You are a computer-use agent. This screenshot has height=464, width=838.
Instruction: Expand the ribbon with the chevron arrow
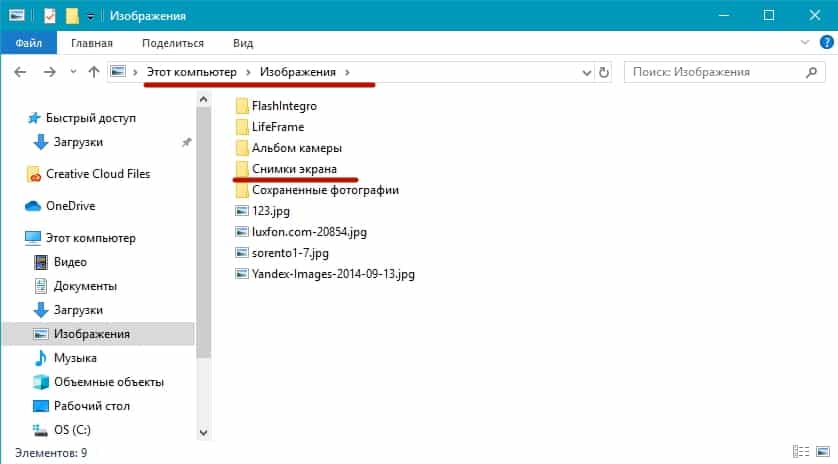pos(805,43)
